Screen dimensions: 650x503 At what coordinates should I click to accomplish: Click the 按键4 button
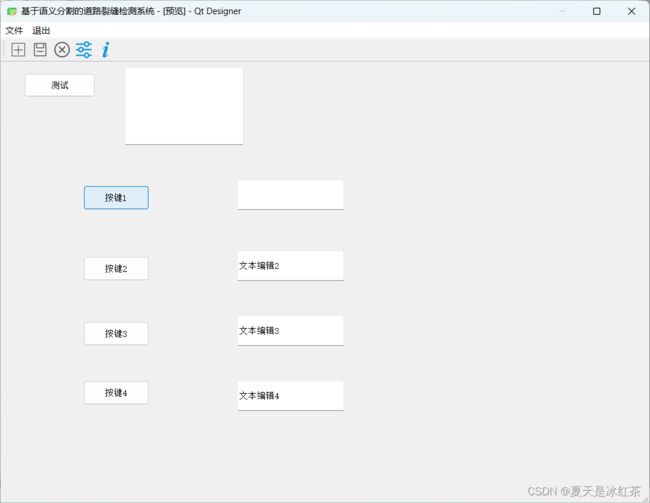tap(116, 393)
